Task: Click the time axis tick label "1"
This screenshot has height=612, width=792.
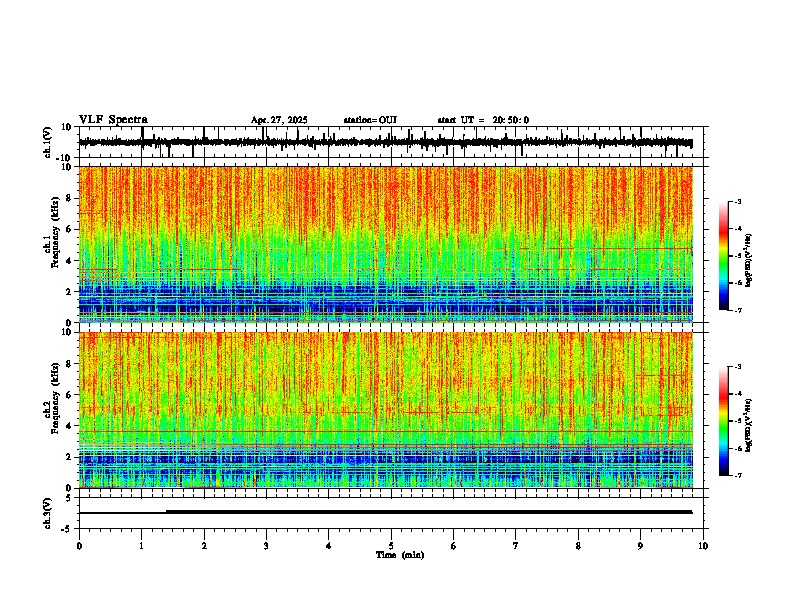Action: [141, 545]
